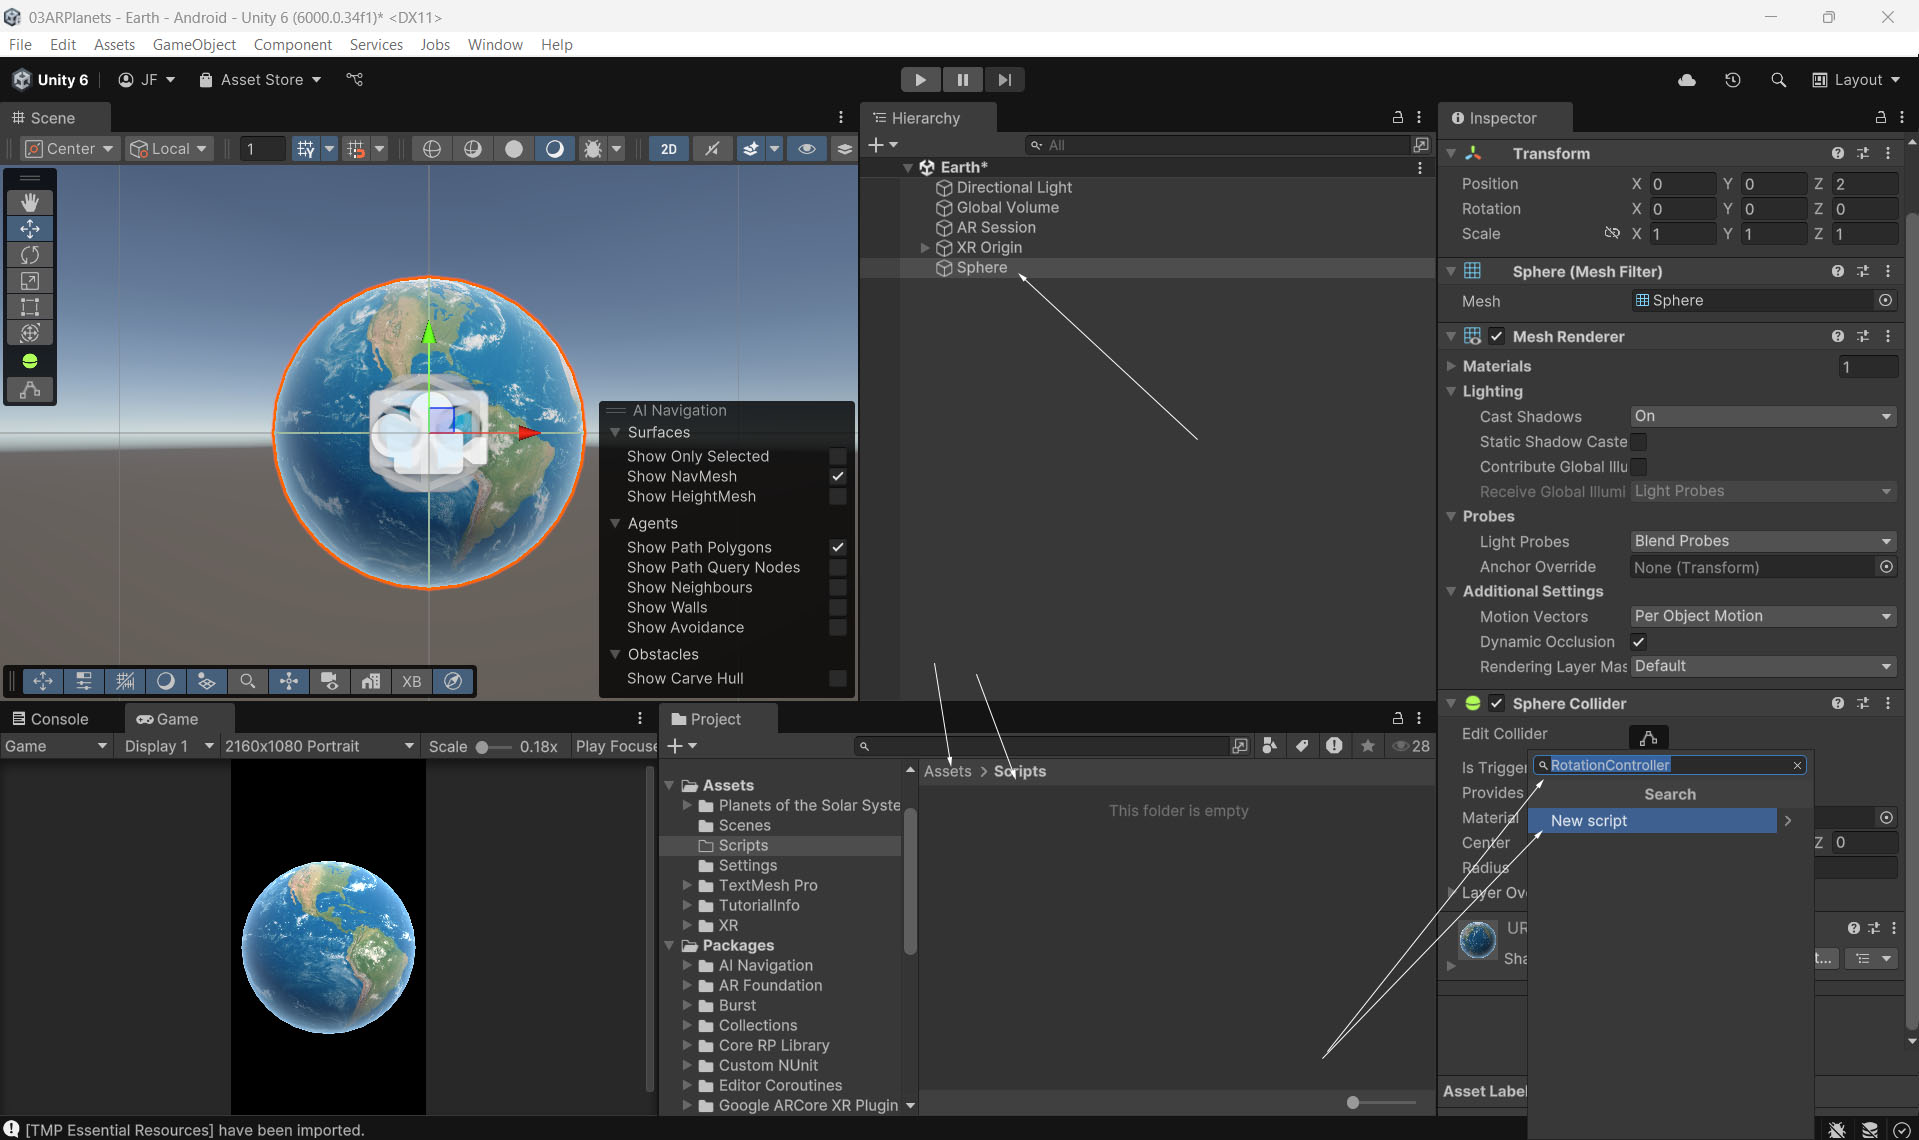
Task: Open Cast Shadows dropdown
Action: 1762,416
